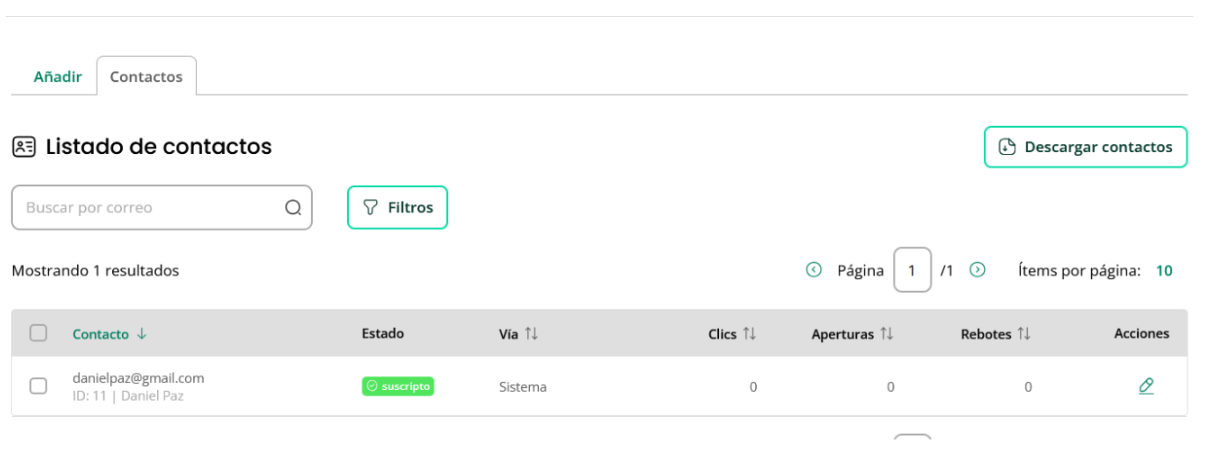The image size is (1205, 469).
Task: Click the page number input box
Action: [x=912, y=270]
